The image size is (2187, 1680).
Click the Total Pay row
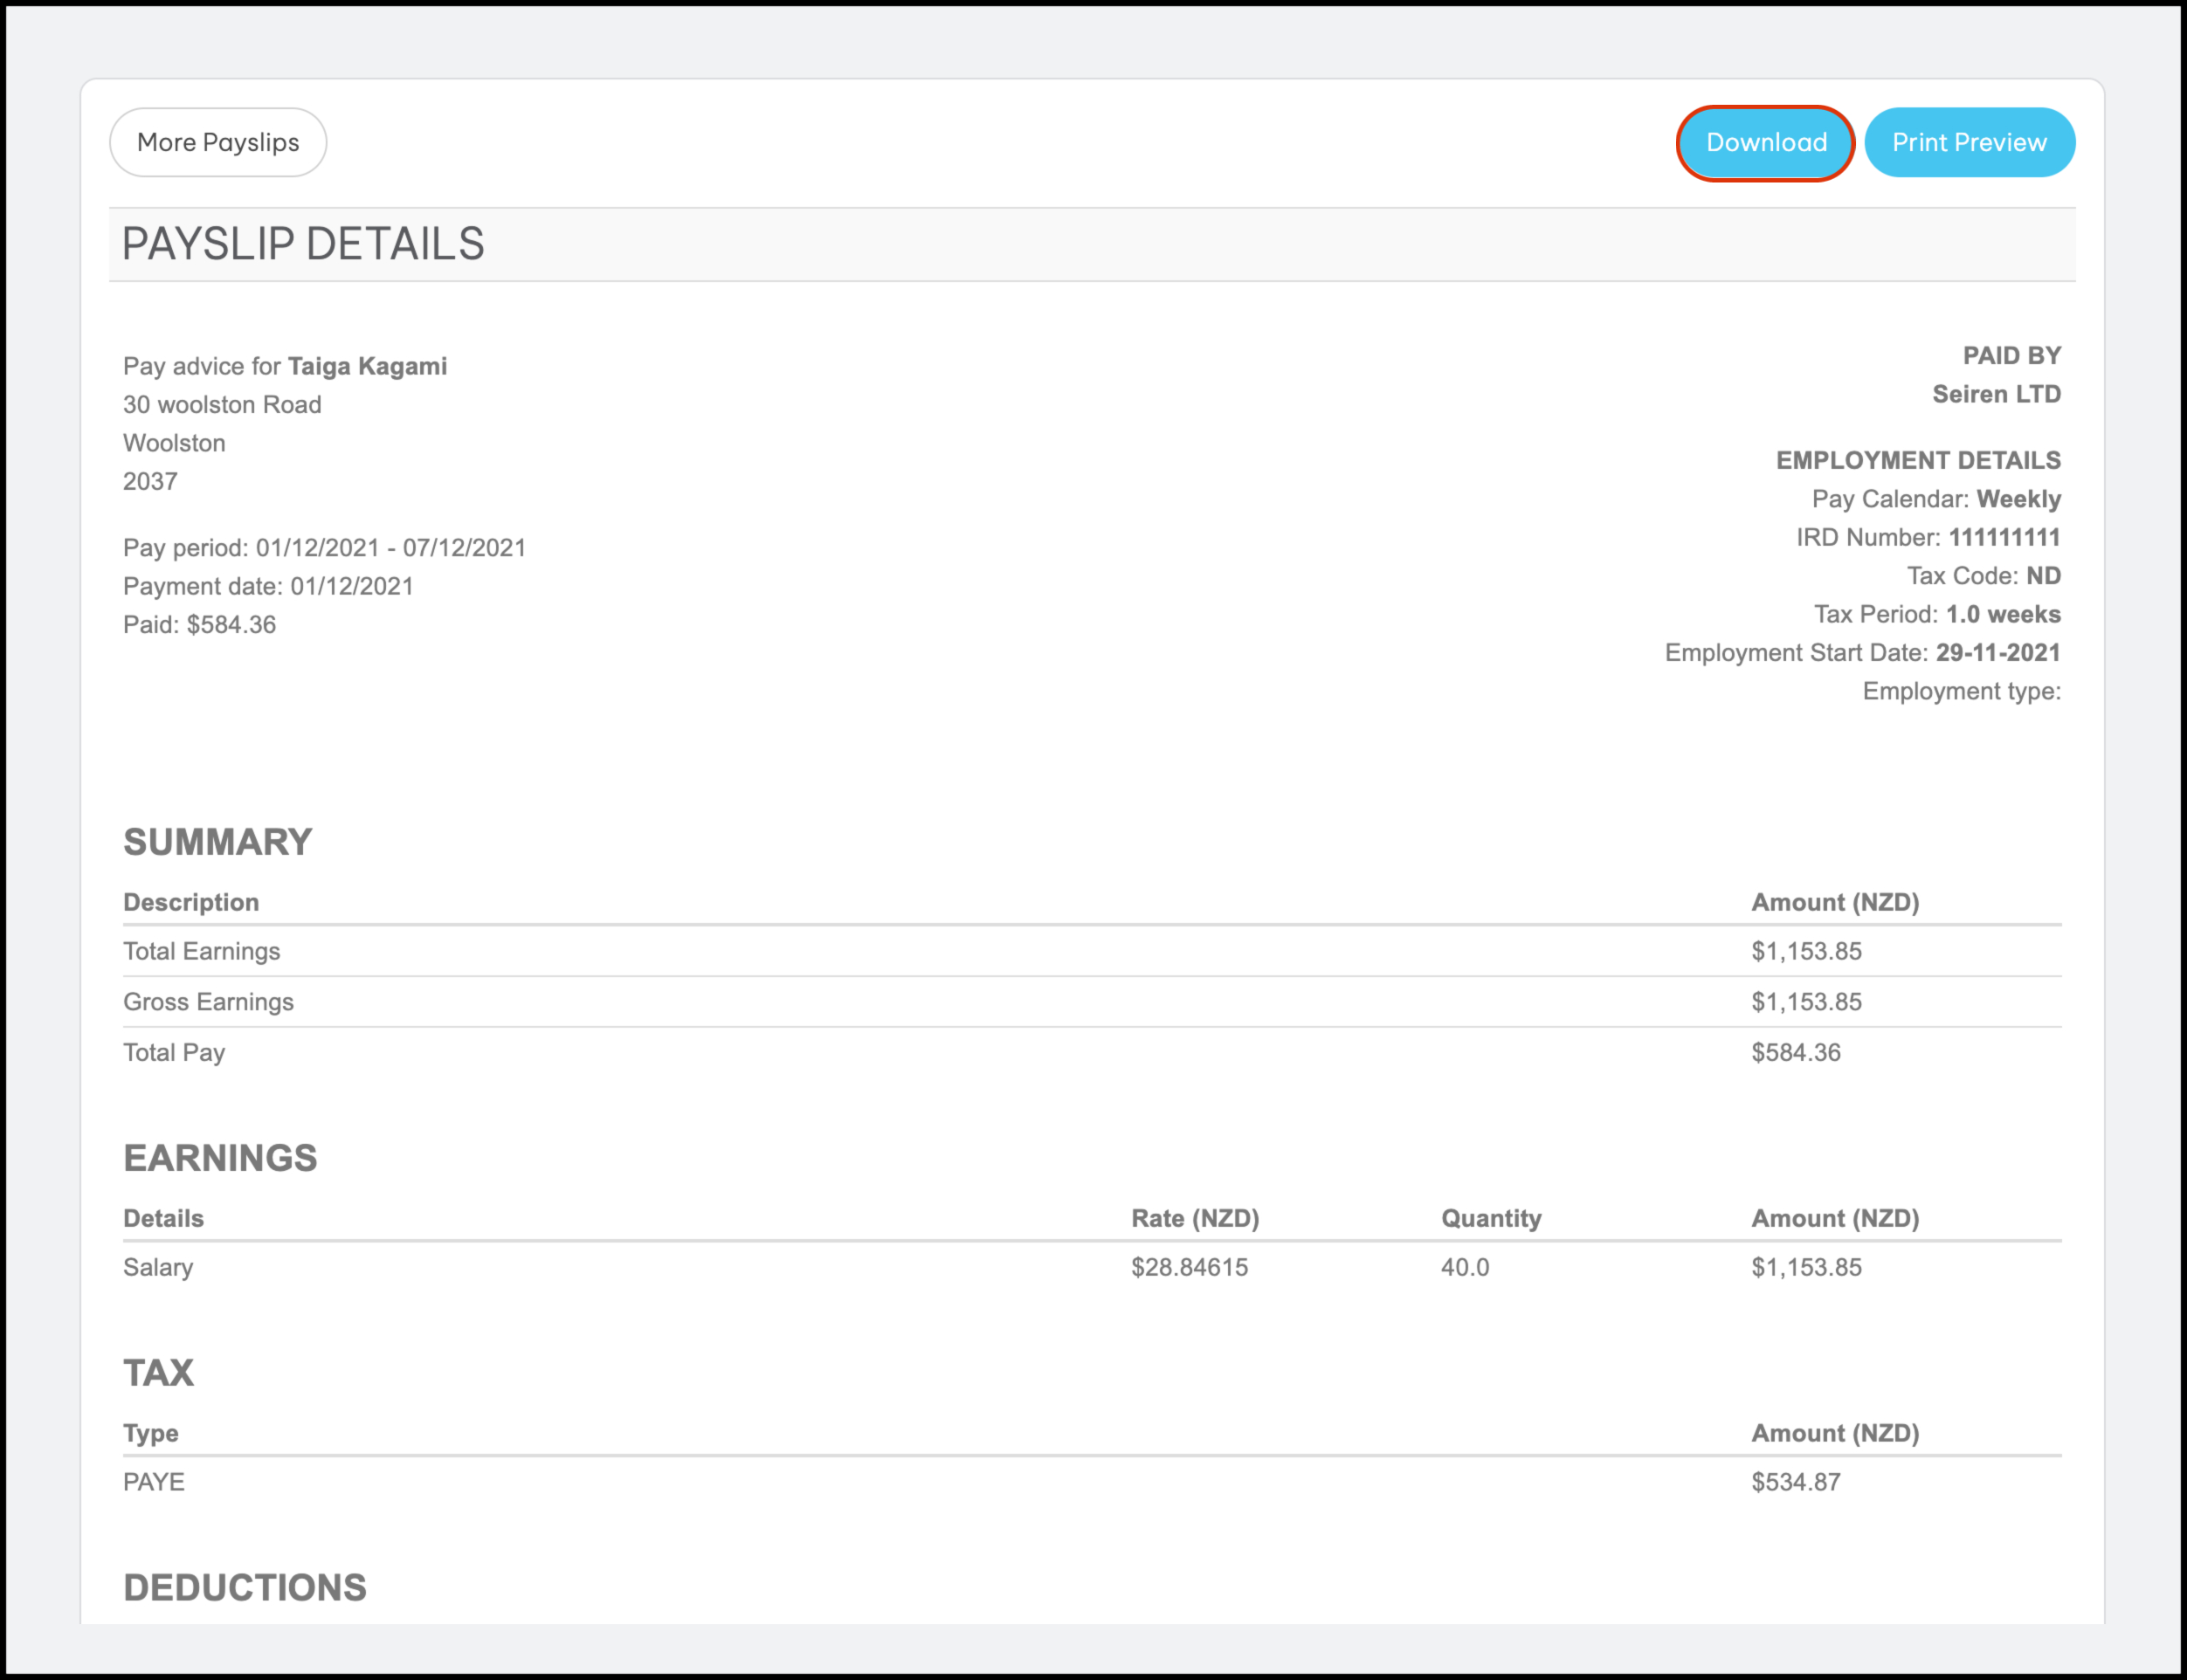(174, 1052)
